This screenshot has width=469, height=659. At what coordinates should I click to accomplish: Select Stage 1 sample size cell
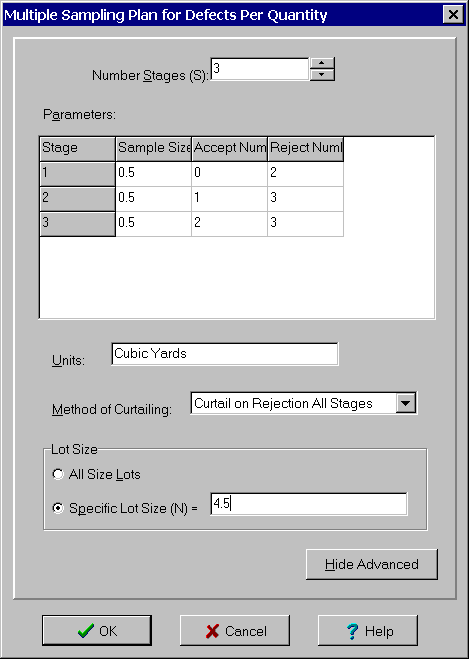point(153,174)
